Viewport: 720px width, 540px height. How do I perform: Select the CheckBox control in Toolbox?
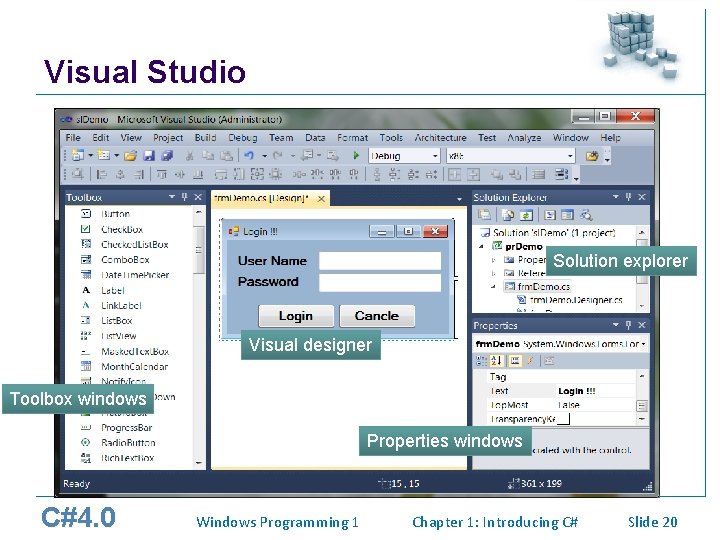(122, 229)
